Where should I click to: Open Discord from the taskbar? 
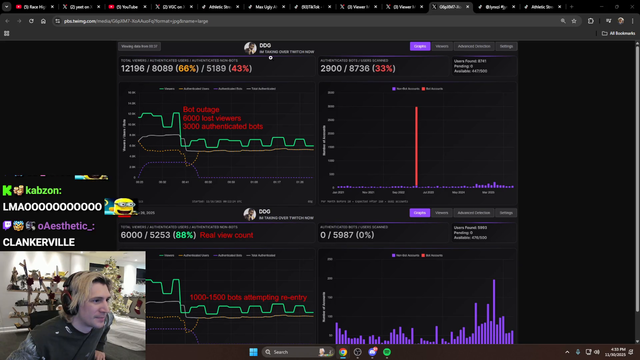372,352
